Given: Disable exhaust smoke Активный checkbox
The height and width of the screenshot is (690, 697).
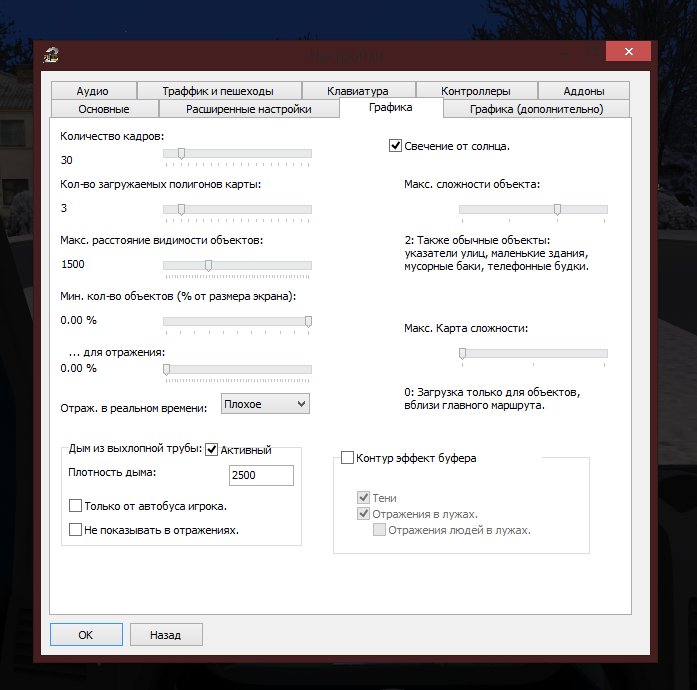Looking at the screenshot, I should [212, 450].
